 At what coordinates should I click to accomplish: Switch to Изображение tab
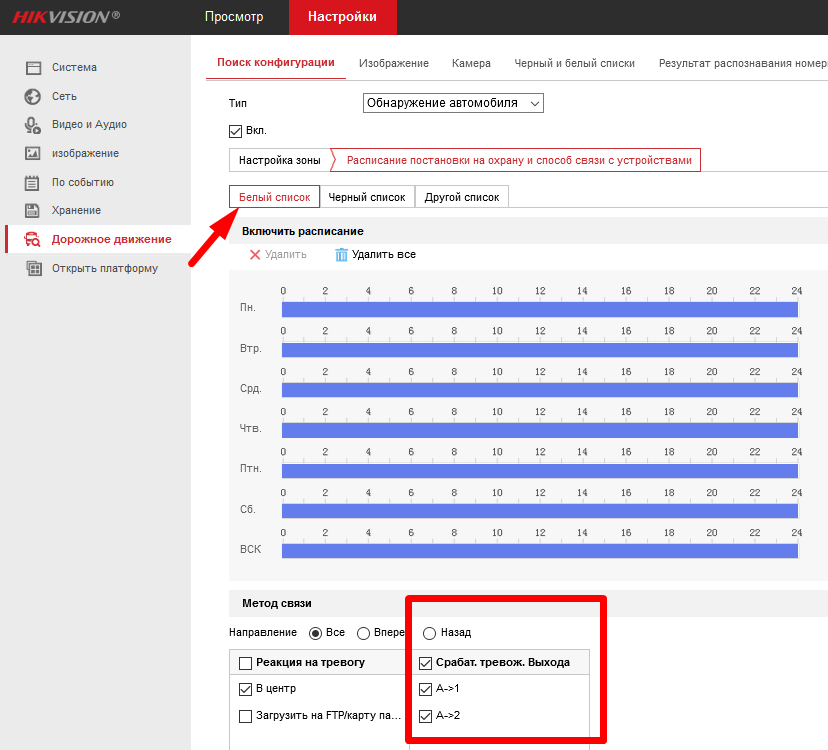tap(393, 63)
